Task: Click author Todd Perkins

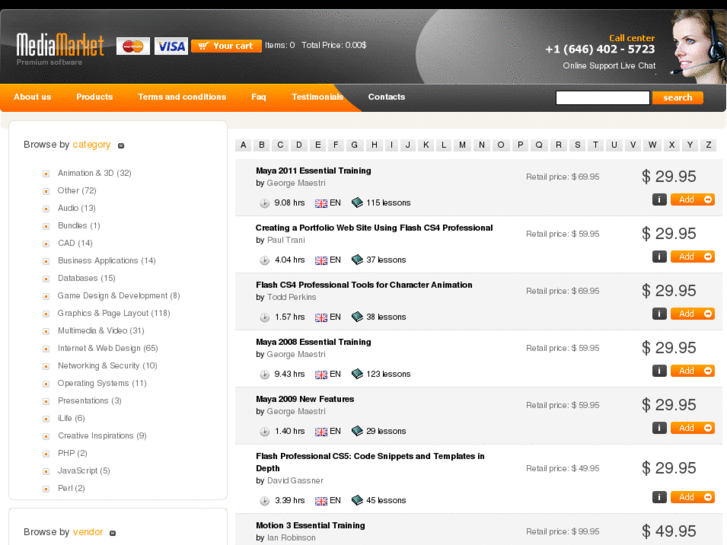Action: pyautogui.click(x=292, y=297)
